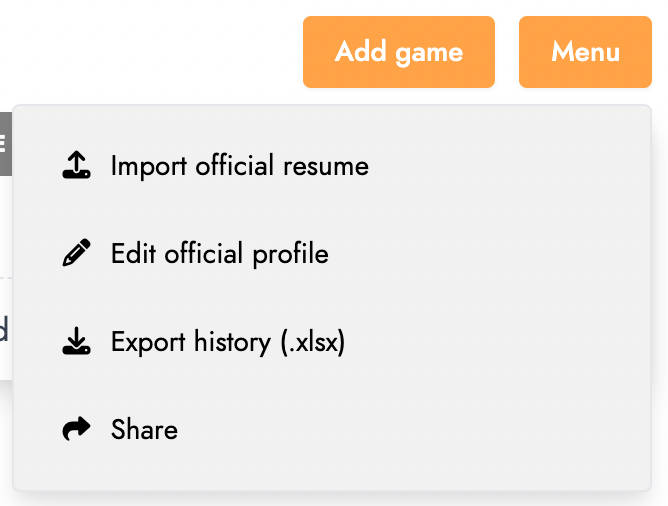
Task: Click the download icon next to Export history
Action: coord(76,341)
